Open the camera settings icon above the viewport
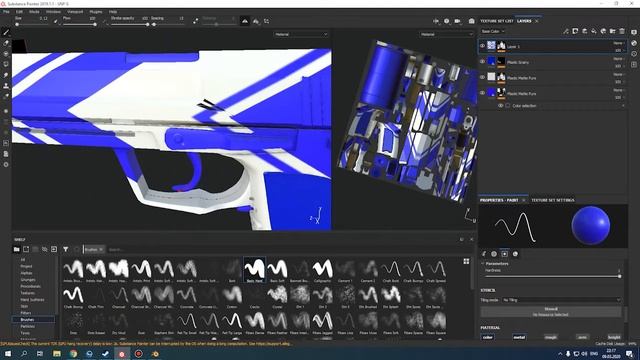This screenshot has height=360, width=640. click(x=458, y=21)
